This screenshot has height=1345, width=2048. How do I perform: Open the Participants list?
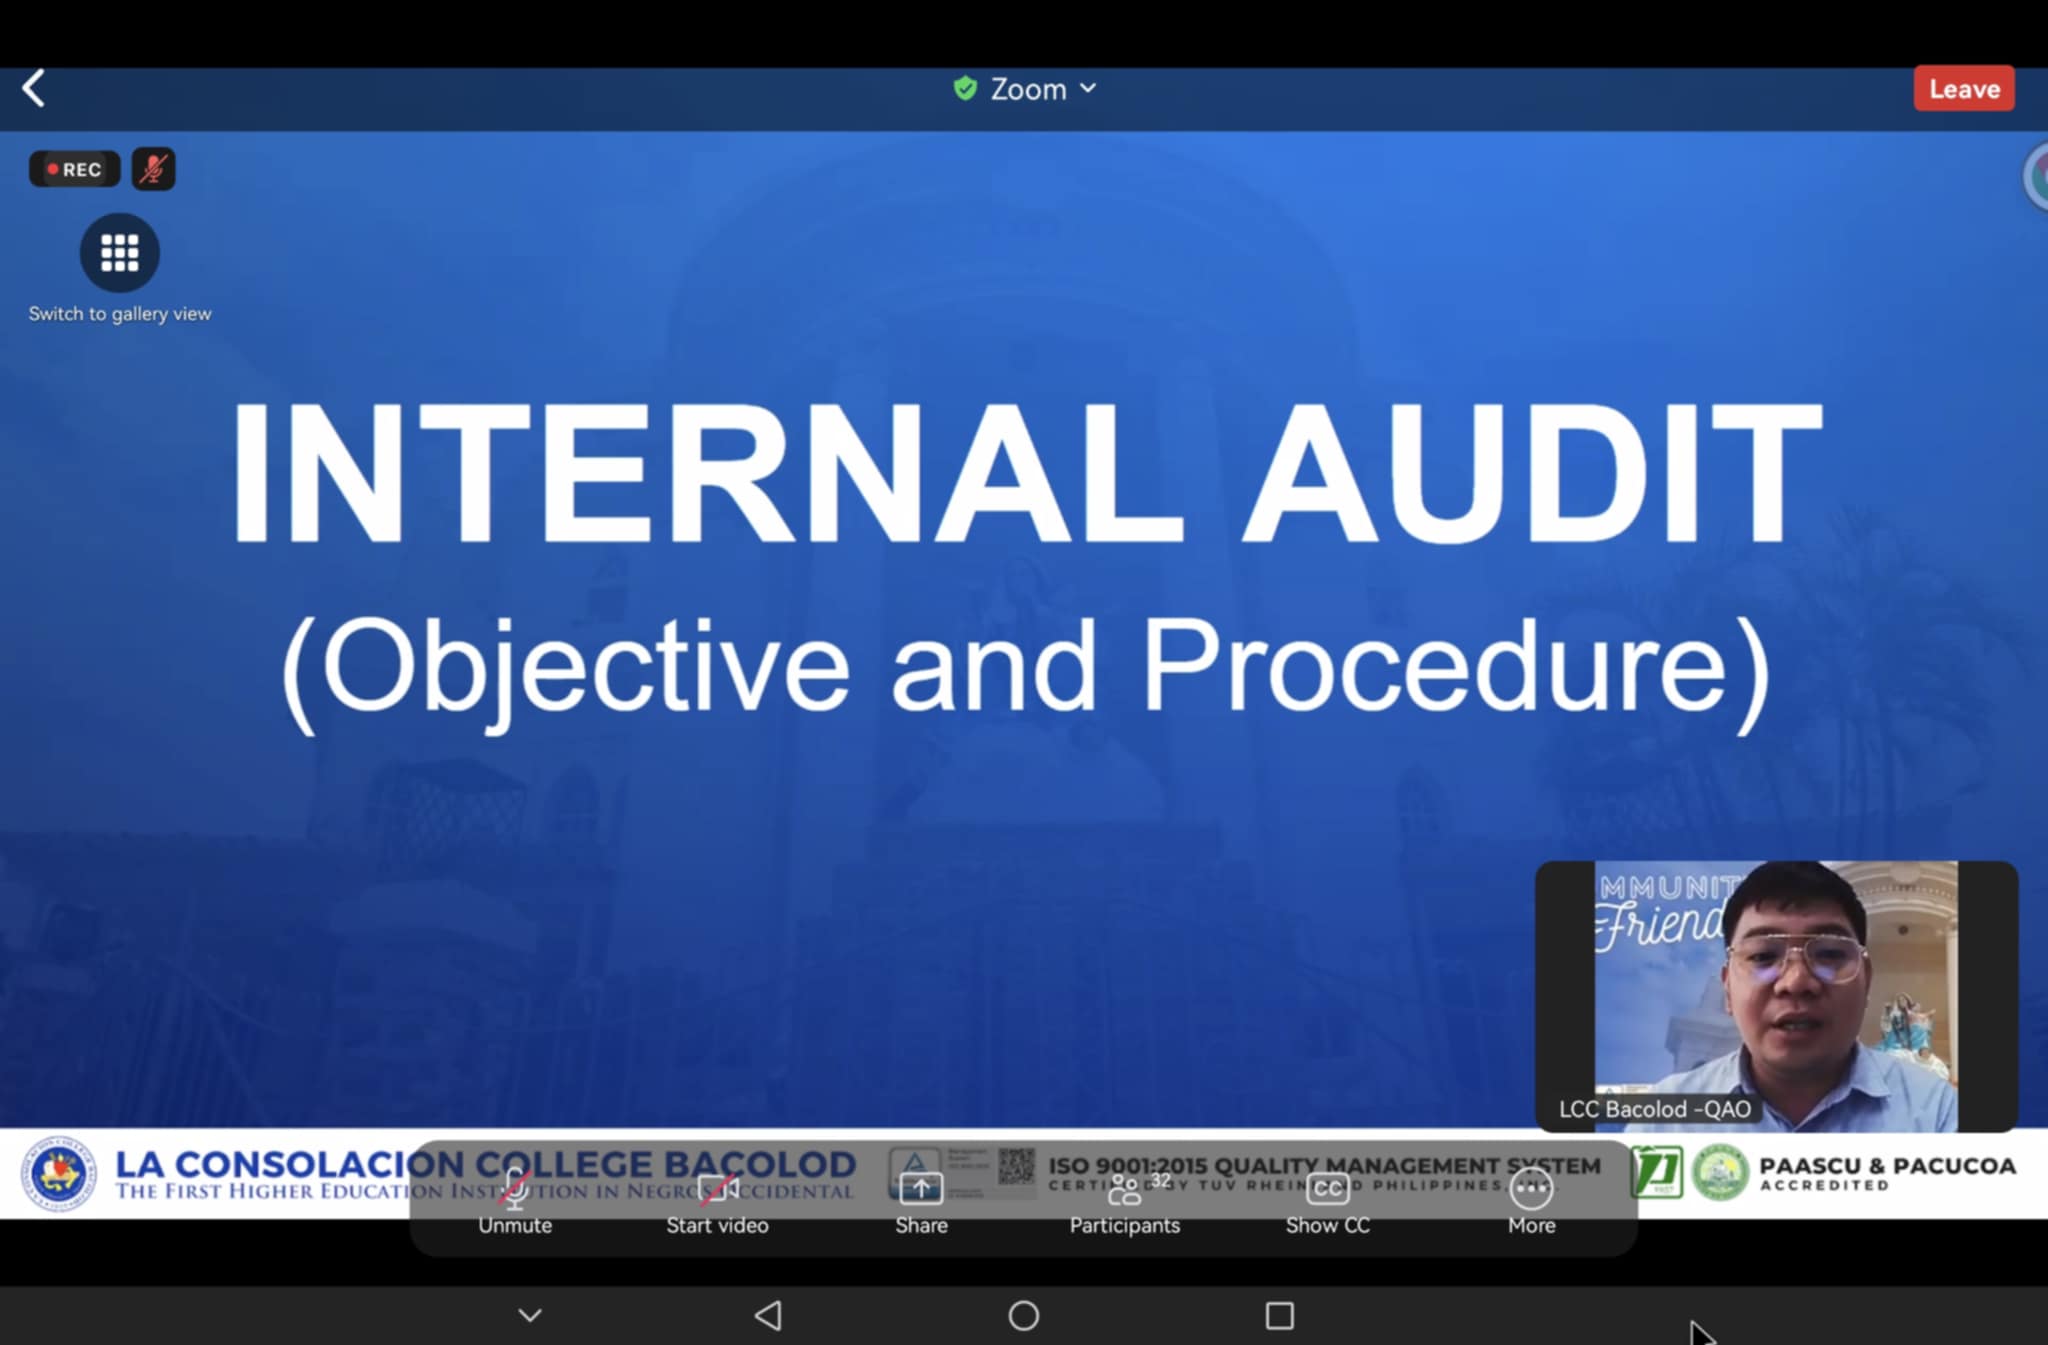(1125, 1202)
